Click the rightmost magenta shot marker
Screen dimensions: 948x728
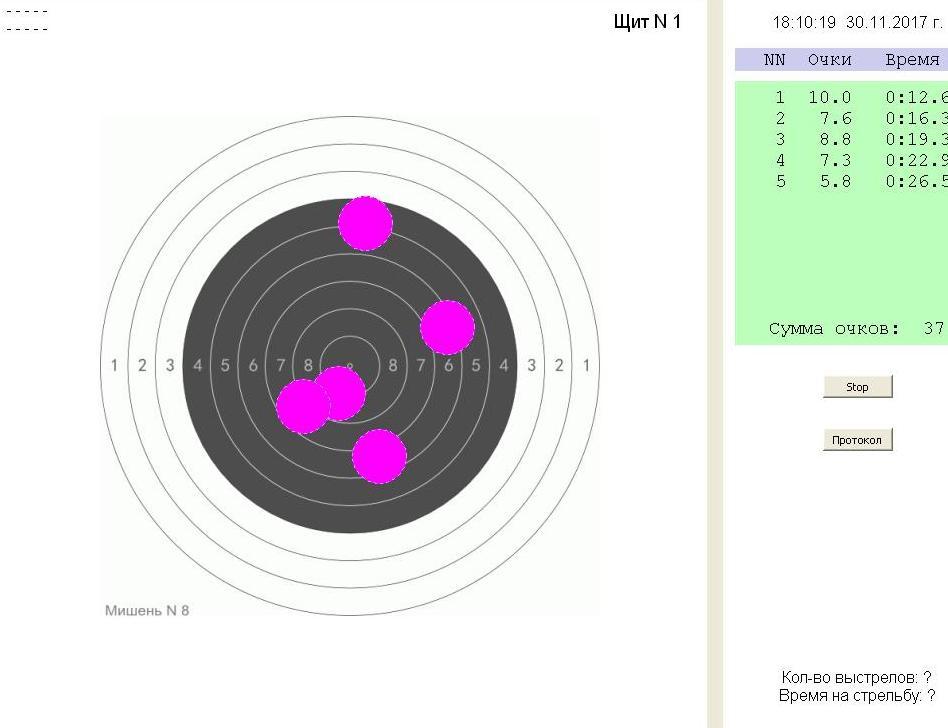[x=447, y=327]
